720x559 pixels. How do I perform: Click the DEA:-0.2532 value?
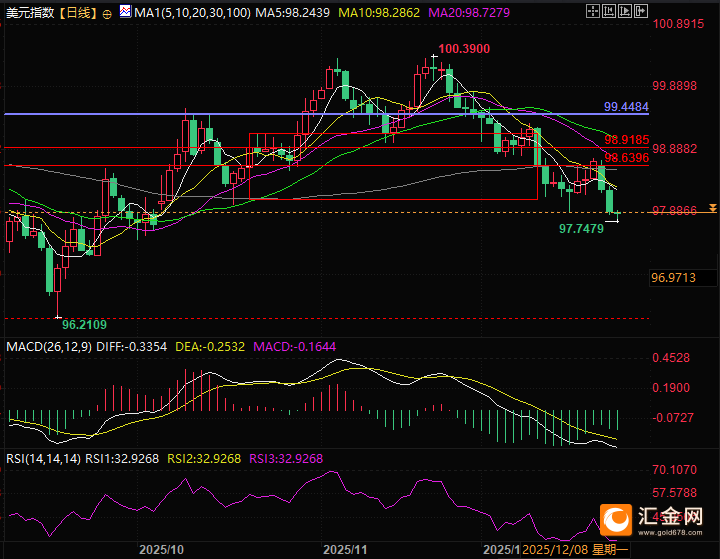[x=210, y=347]
